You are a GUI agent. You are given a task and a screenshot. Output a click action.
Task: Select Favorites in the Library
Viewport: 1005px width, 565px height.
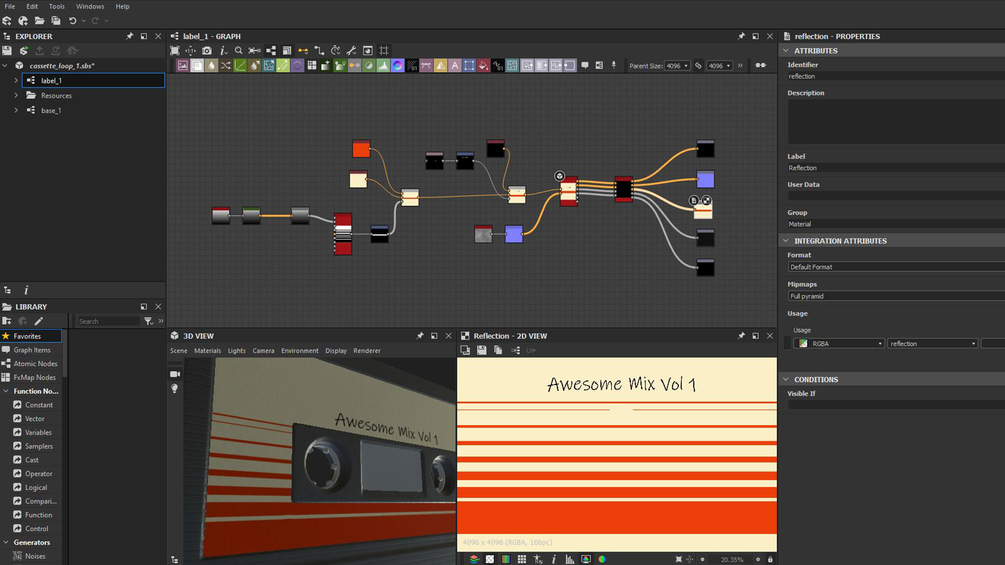pyautogui.click(x=31, y=336)
